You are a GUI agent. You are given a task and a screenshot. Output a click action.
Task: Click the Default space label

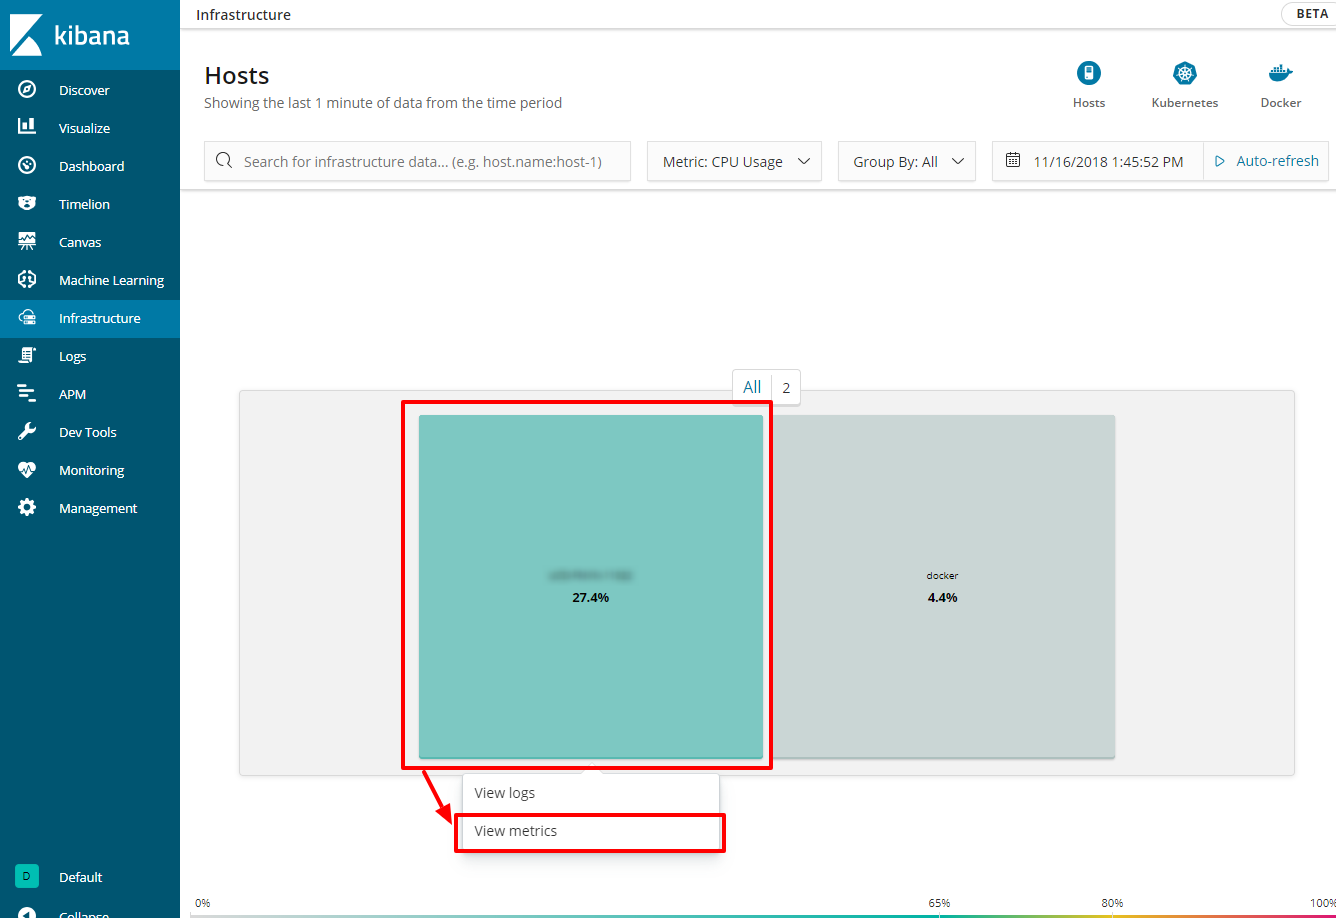click(81, 877)
